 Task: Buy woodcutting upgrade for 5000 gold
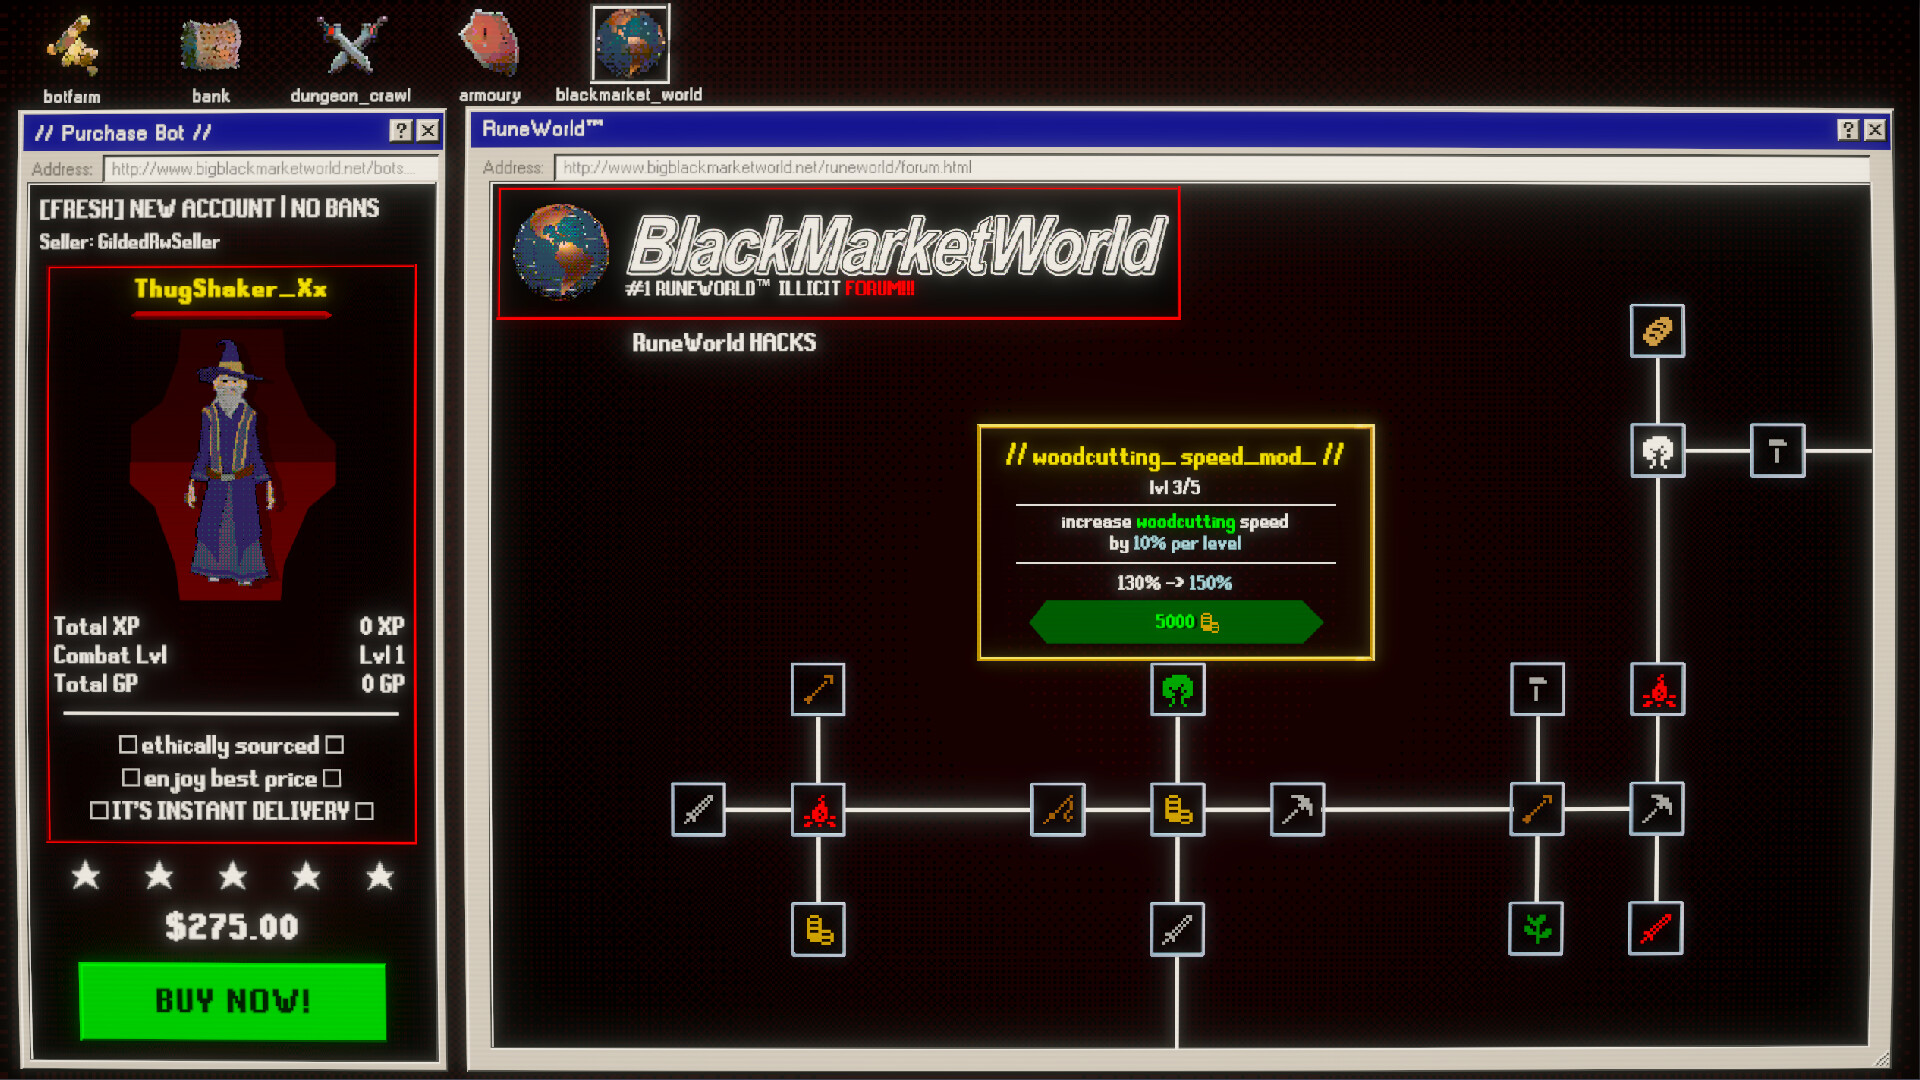click(1176, 622)
